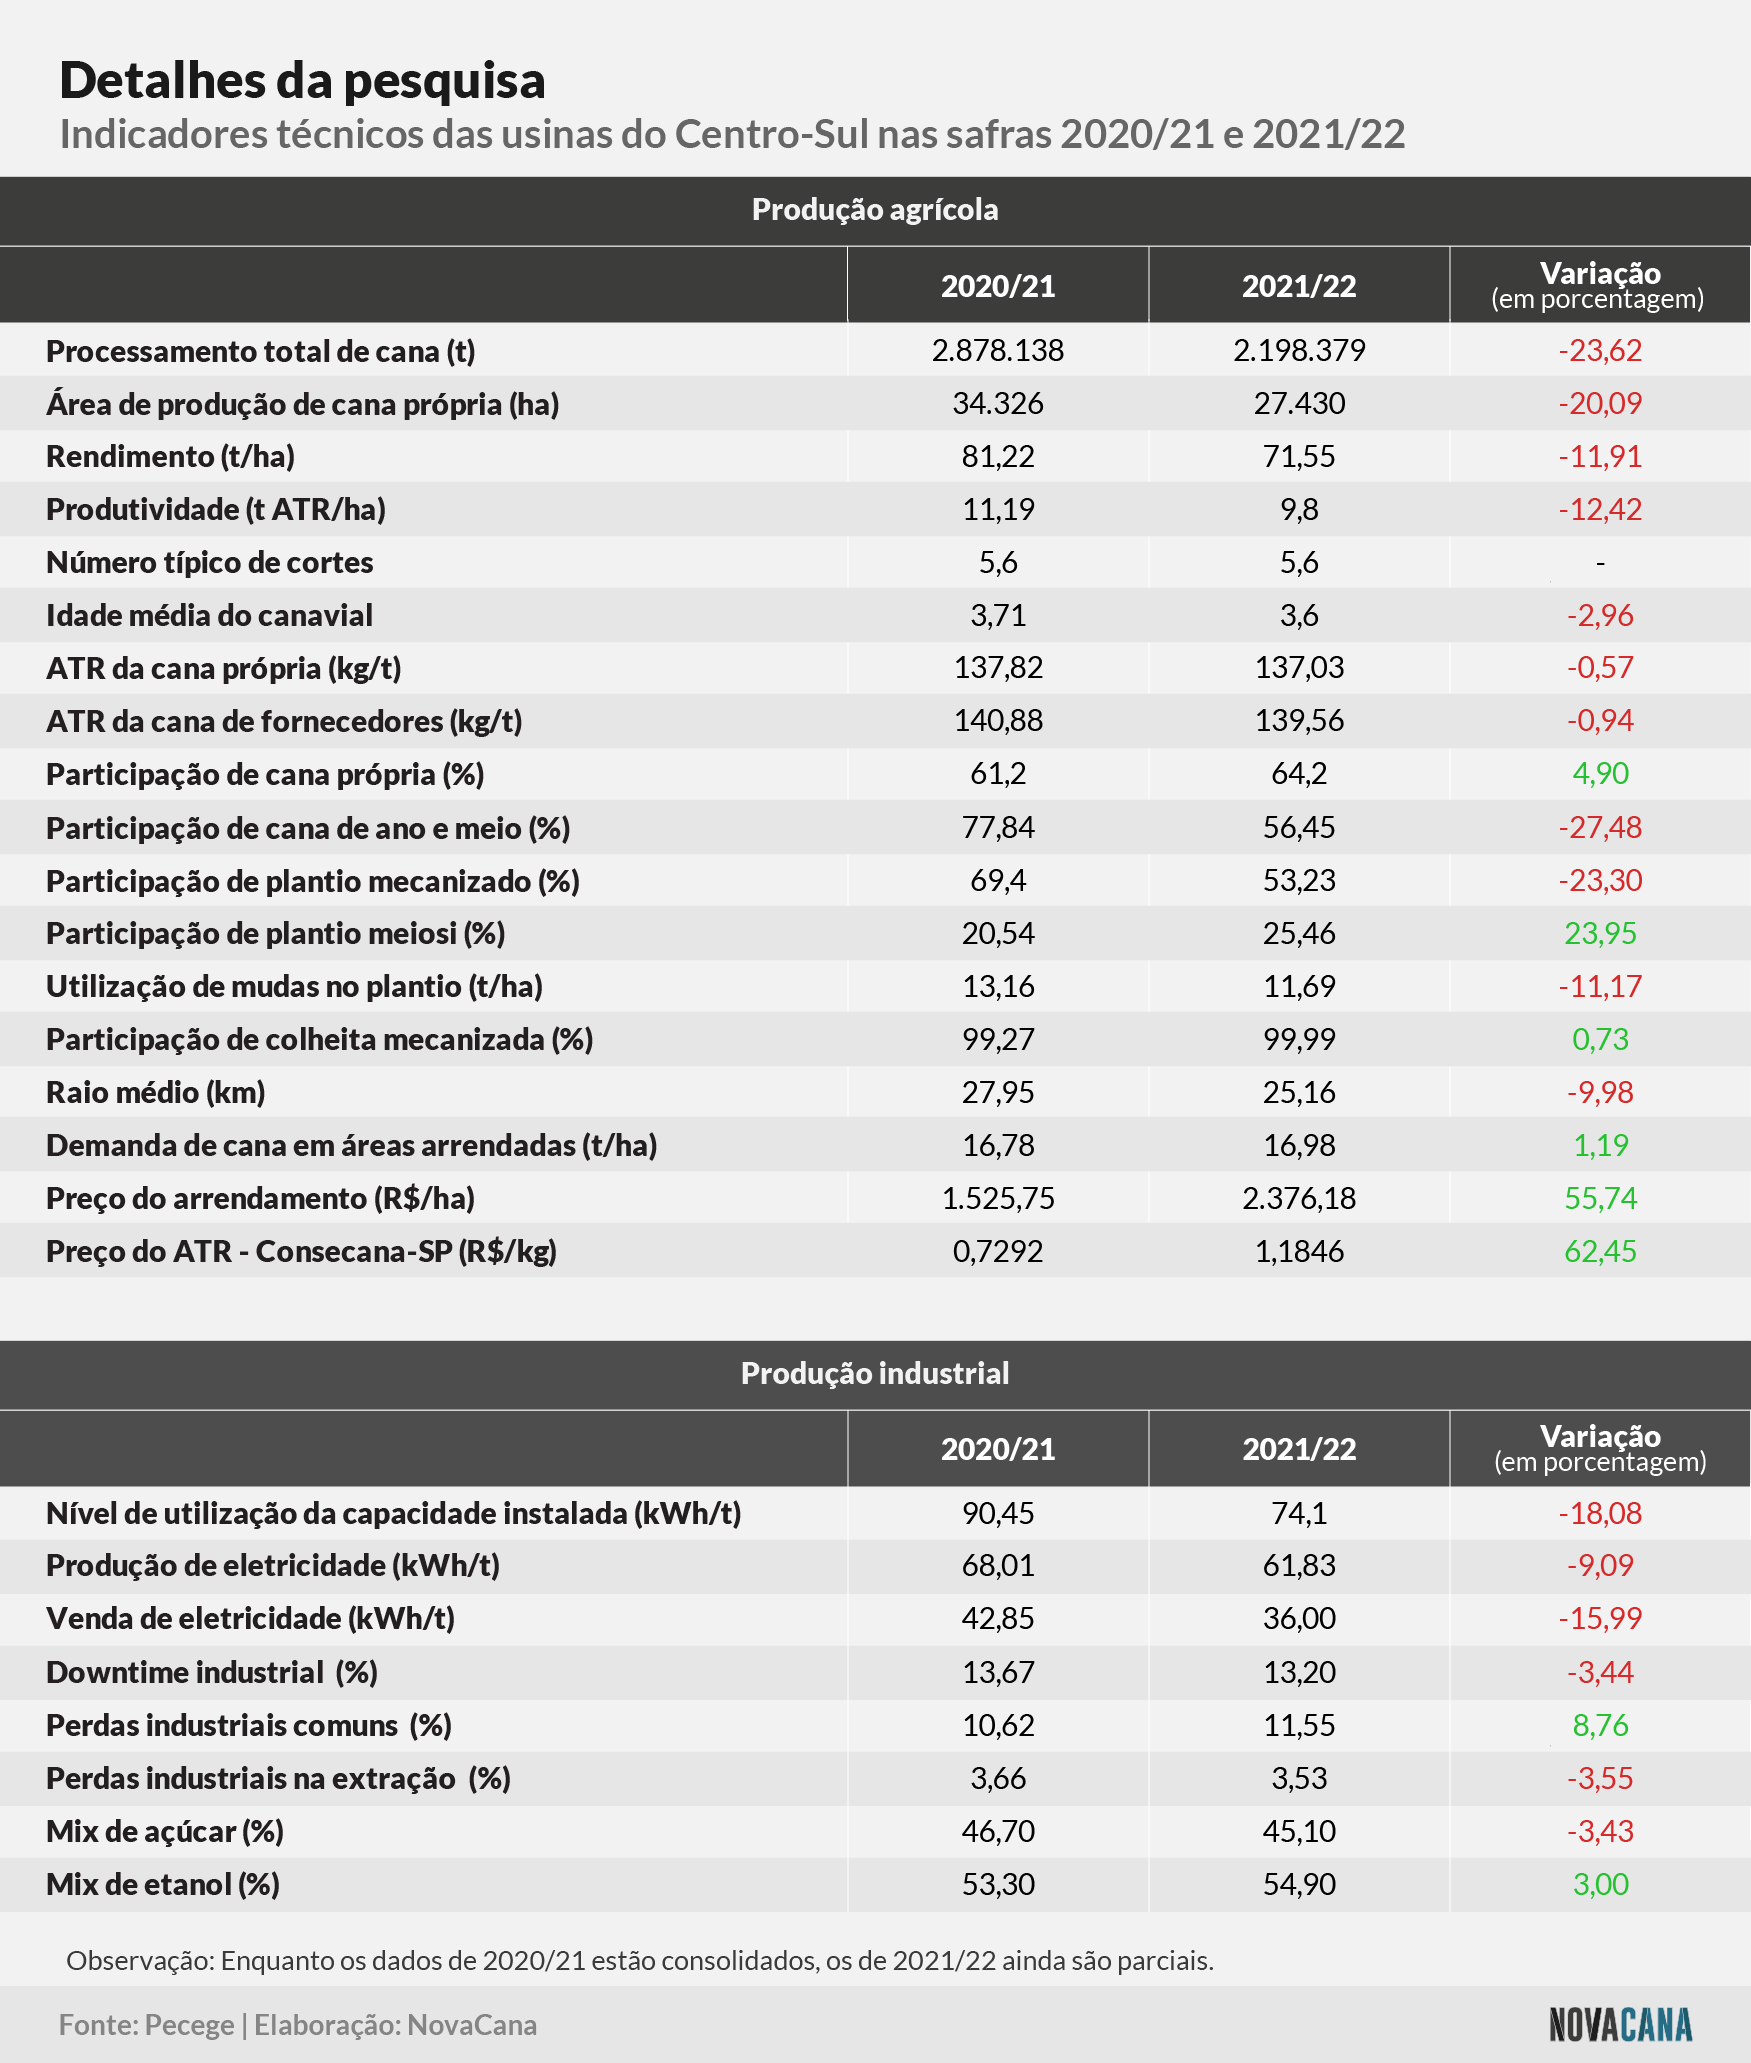Select the Produção agrícola header
1751x2063 pixels.
pos(875,210)
